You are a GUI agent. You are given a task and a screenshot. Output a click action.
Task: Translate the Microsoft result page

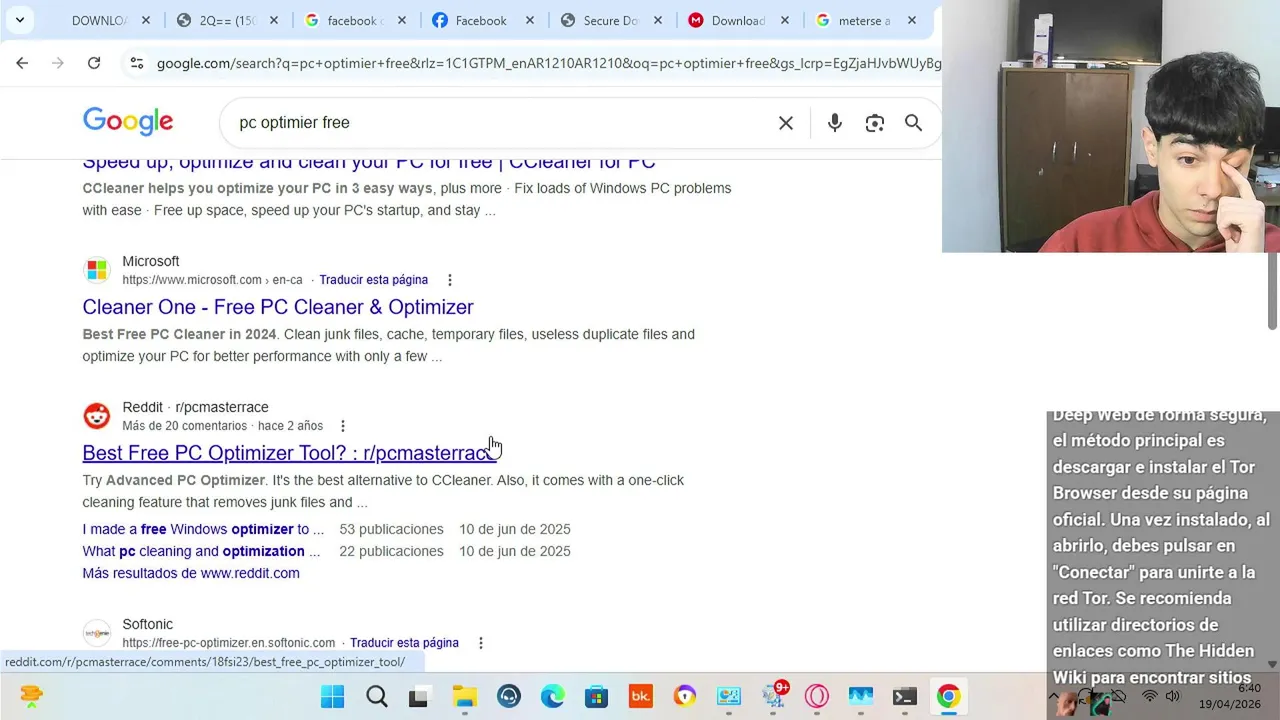click(373, 280)
